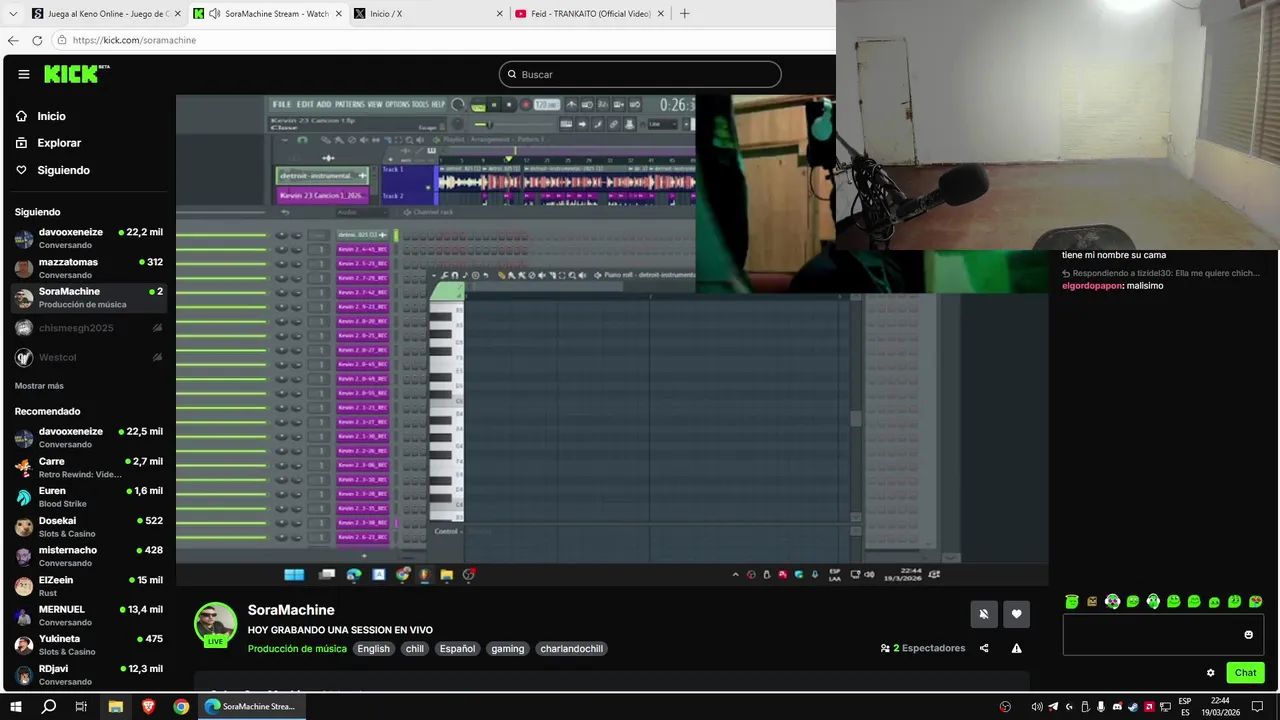Open the ESP language selector in tray

tap(1185, 706)
